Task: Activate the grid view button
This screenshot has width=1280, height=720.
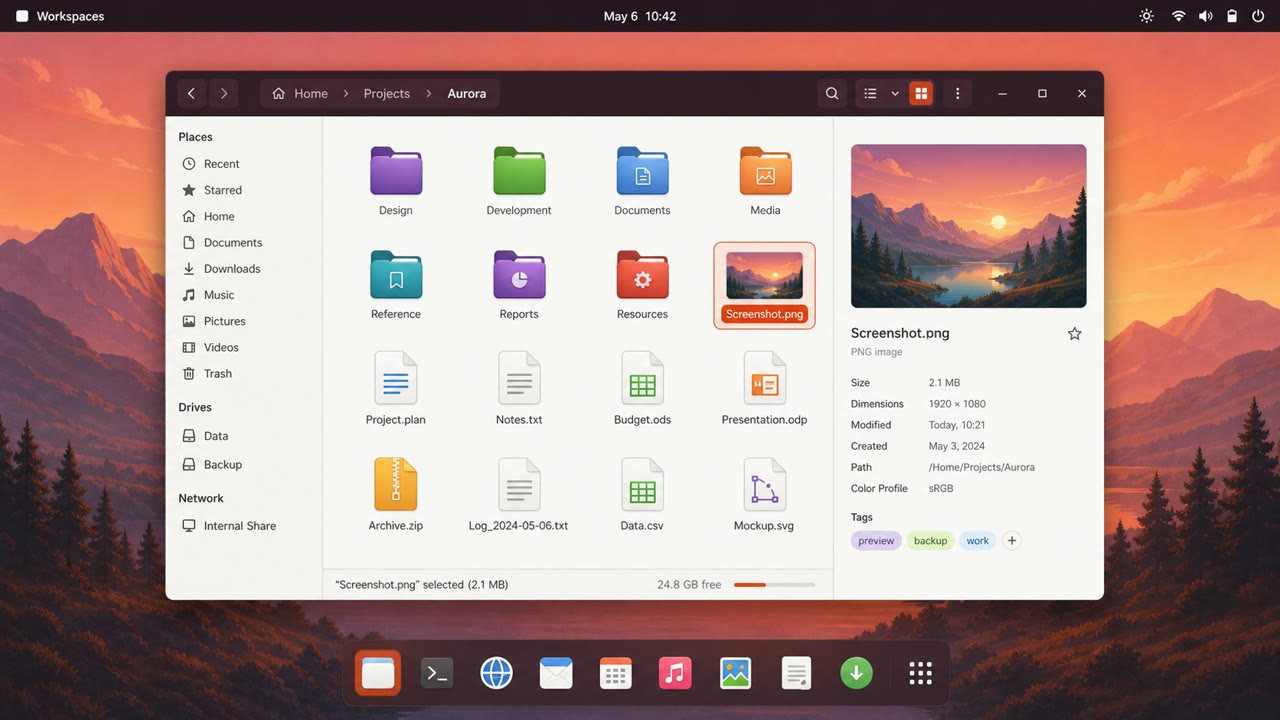Action: click(921, 94)
